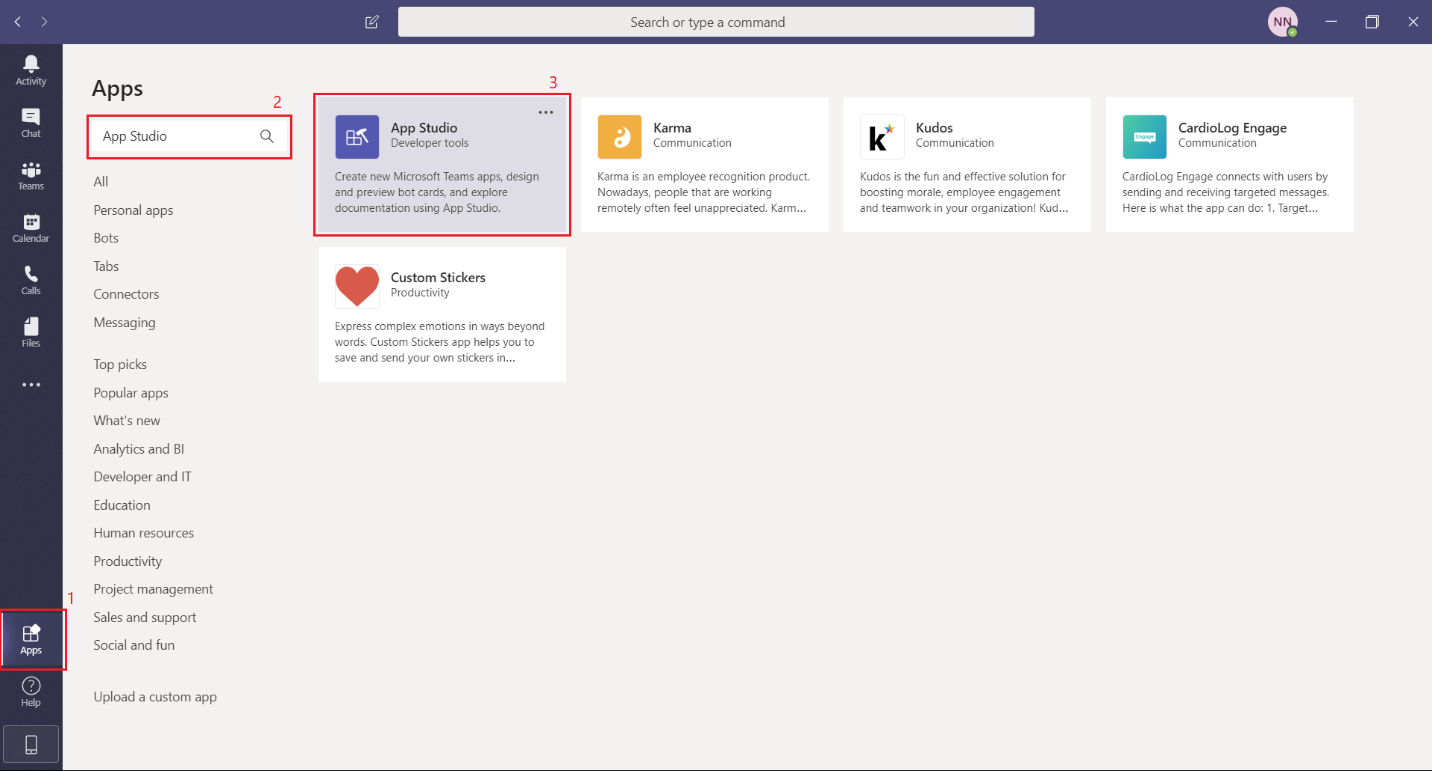The image size is (1432, 771).
Task: Select the Developer and IT category
Action: 142,477
